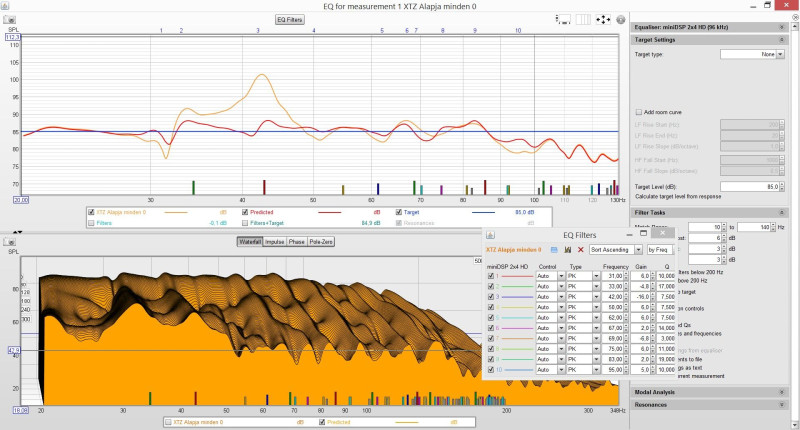The image size is (800, 430).
Task: Maximize the EQ Filters window
Action: [x=643, y=233]
